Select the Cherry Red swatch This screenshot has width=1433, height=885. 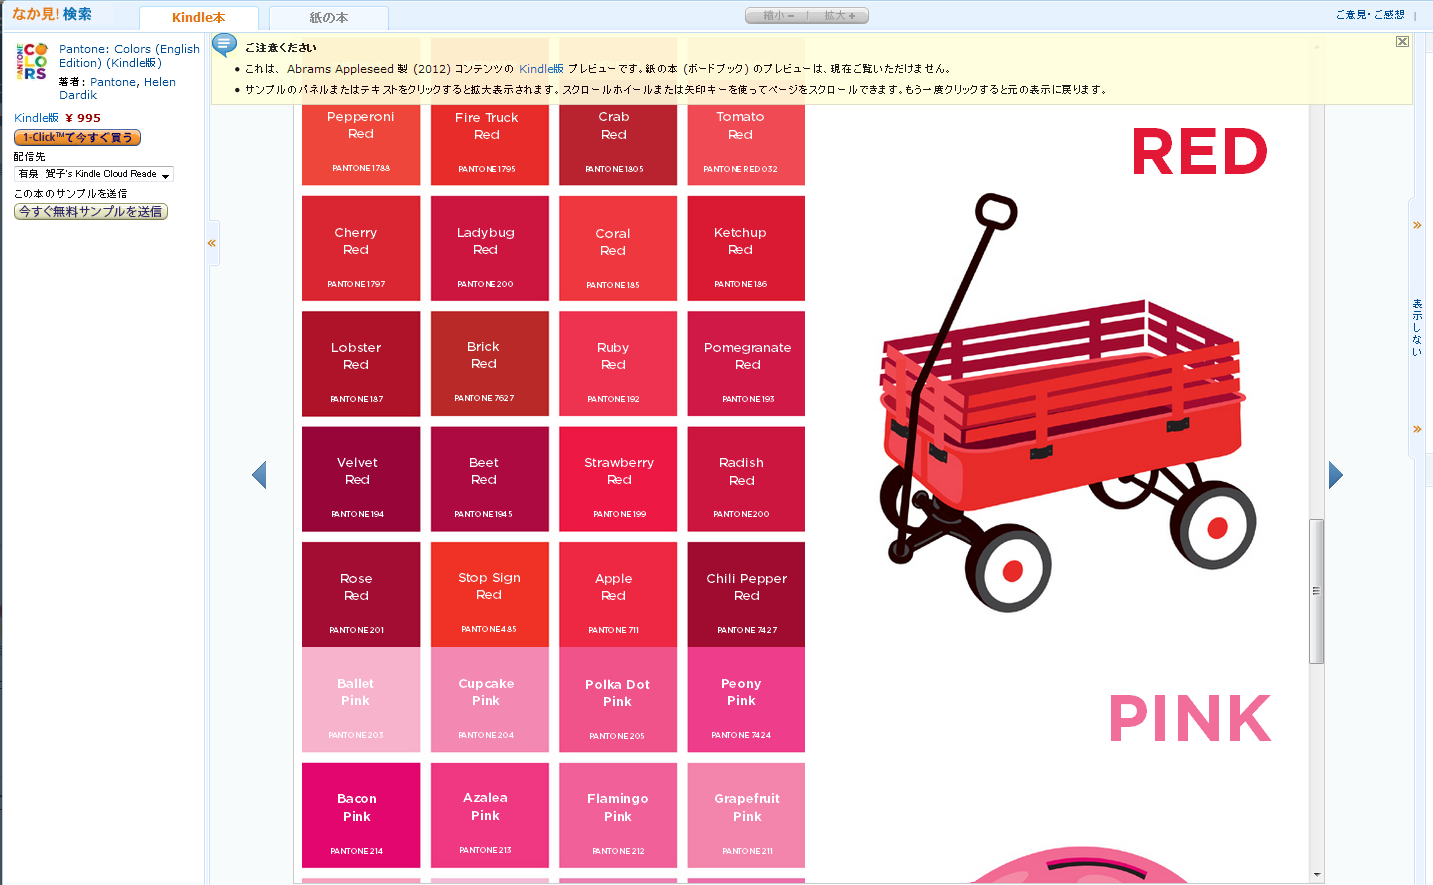(361, 248)
